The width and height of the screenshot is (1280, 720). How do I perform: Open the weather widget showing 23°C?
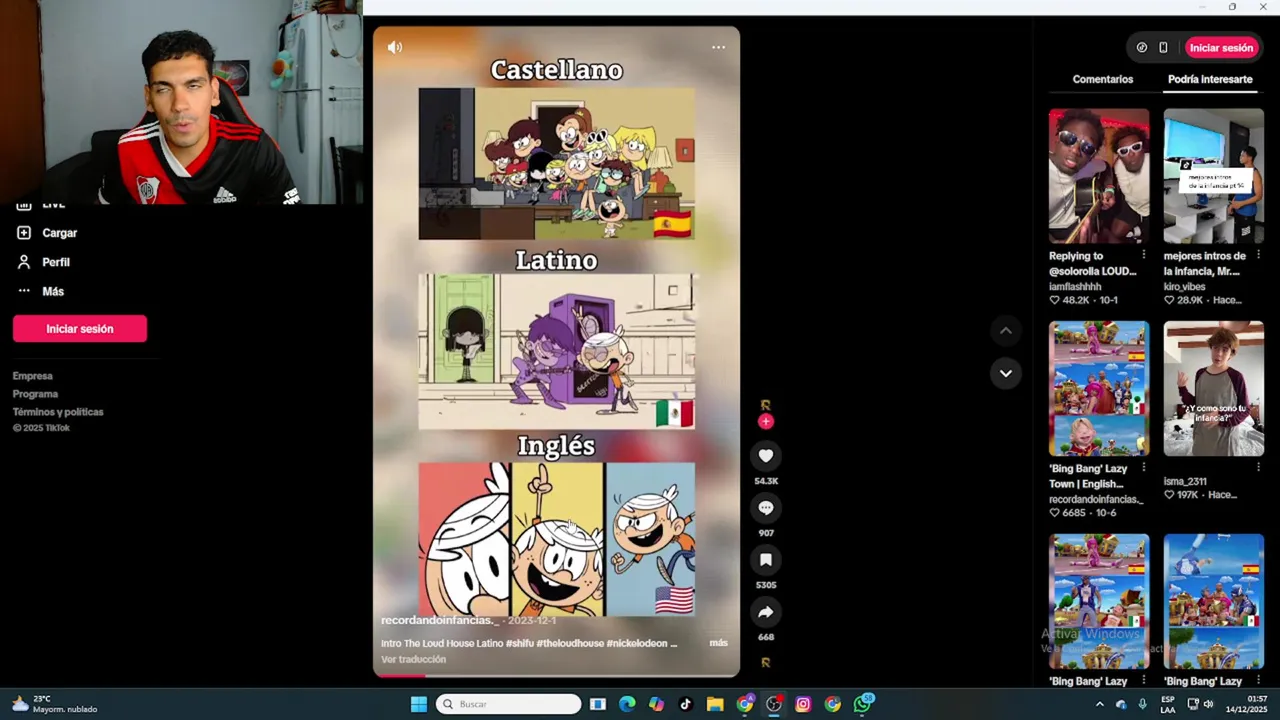click(55, 704)
